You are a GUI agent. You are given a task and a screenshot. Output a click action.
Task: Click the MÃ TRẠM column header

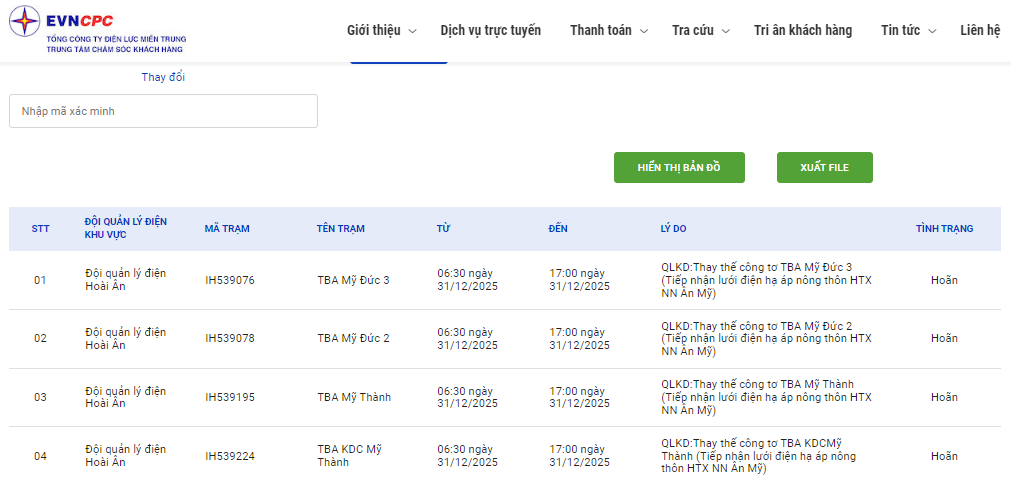227,229
